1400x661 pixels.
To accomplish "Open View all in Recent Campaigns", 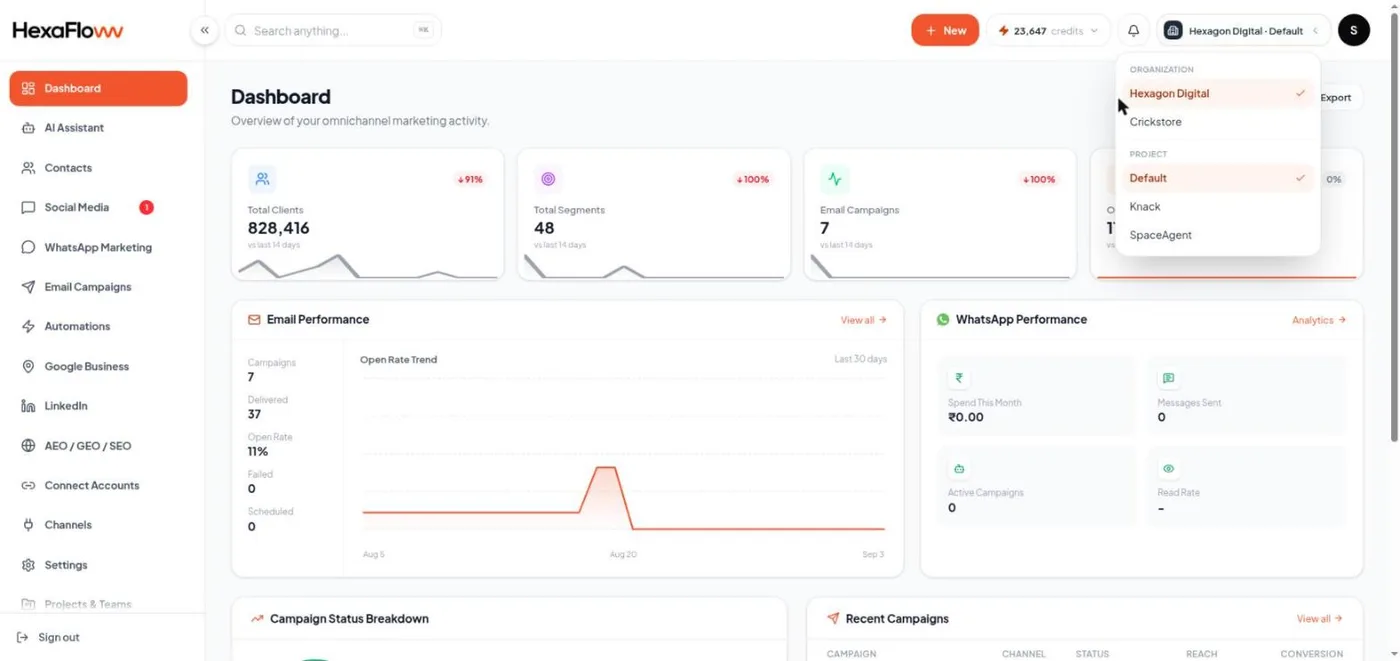I will click(1320, 619).
